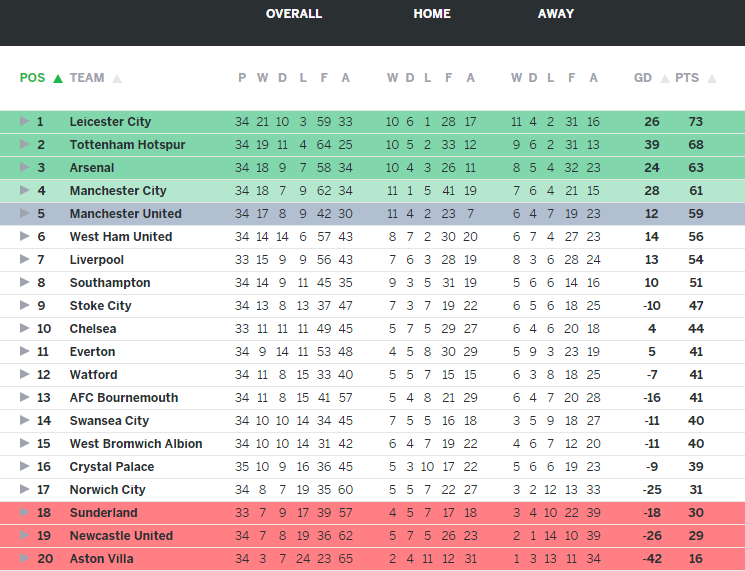The image size is (745, 571).
Task: Expand the Watford row arrow
Action: pos(25,375)
